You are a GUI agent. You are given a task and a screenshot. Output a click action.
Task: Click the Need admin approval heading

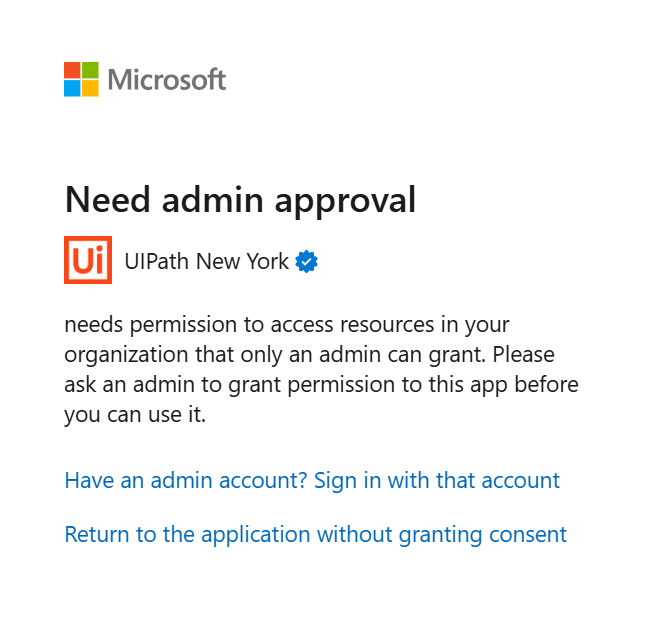[240, 200]
